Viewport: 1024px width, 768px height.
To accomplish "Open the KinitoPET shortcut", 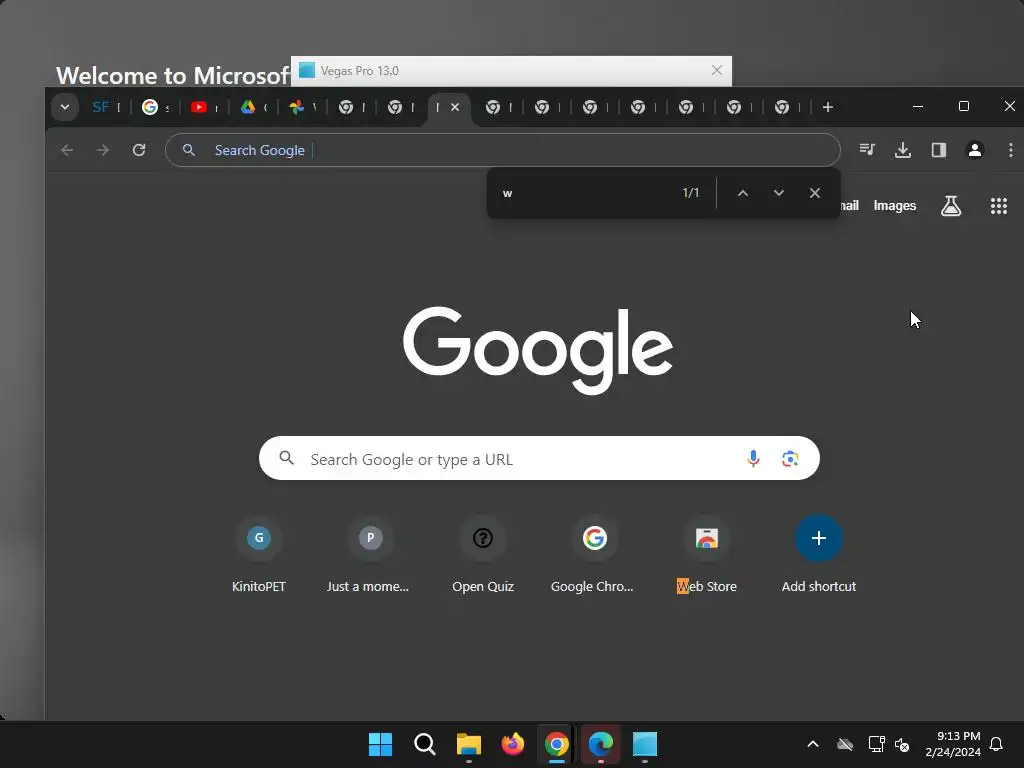I will tap(259, 554).
